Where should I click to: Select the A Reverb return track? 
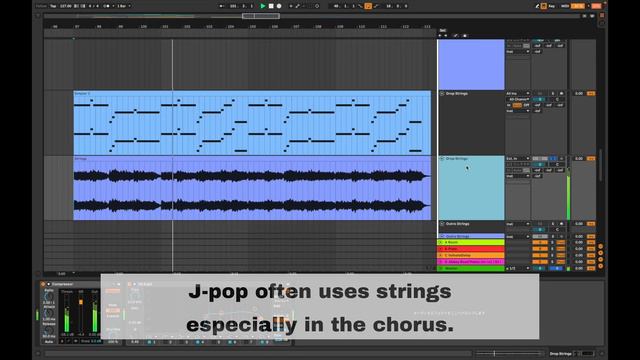471,242
